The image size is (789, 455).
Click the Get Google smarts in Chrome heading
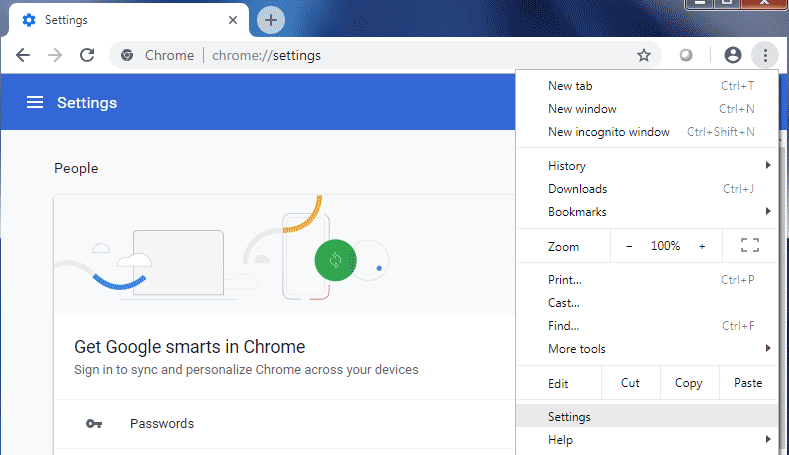point(189,347)
